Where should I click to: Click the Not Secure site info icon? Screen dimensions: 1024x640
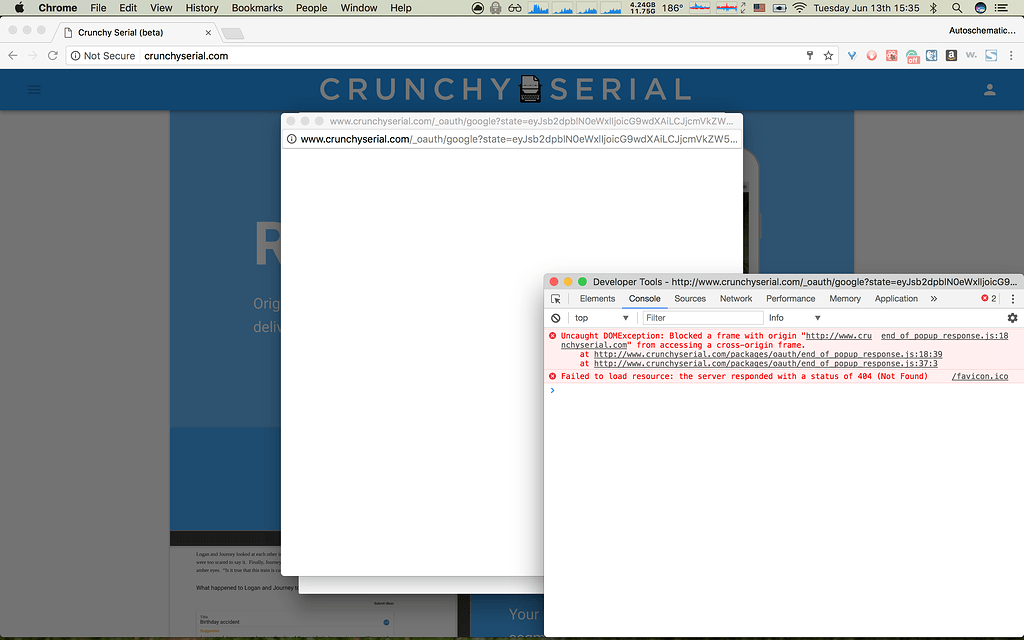coord(76,56)
